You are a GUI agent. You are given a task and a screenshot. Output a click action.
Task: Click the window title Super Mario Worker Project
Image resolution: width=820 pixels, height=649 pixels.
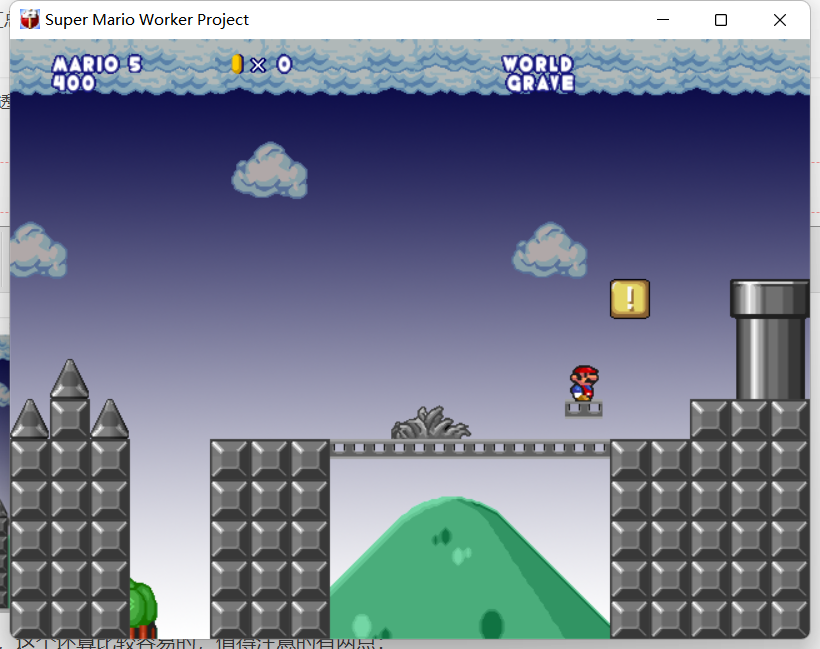[x=147, y=19]
